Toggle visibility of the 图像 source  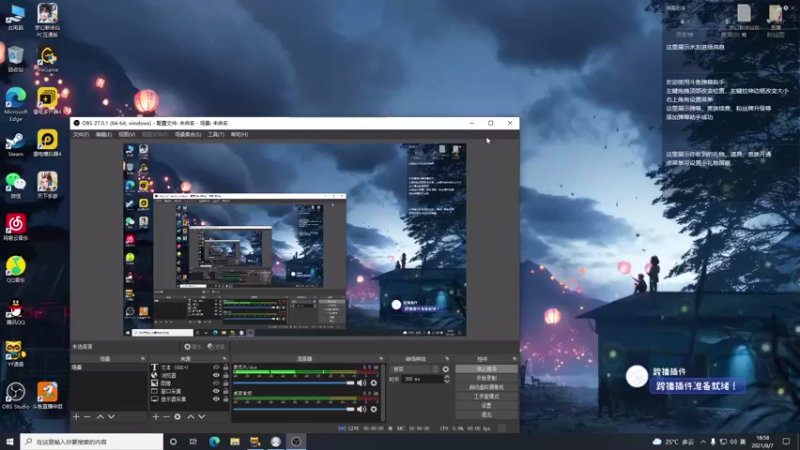pyautogui.click(x=216, y=383)
